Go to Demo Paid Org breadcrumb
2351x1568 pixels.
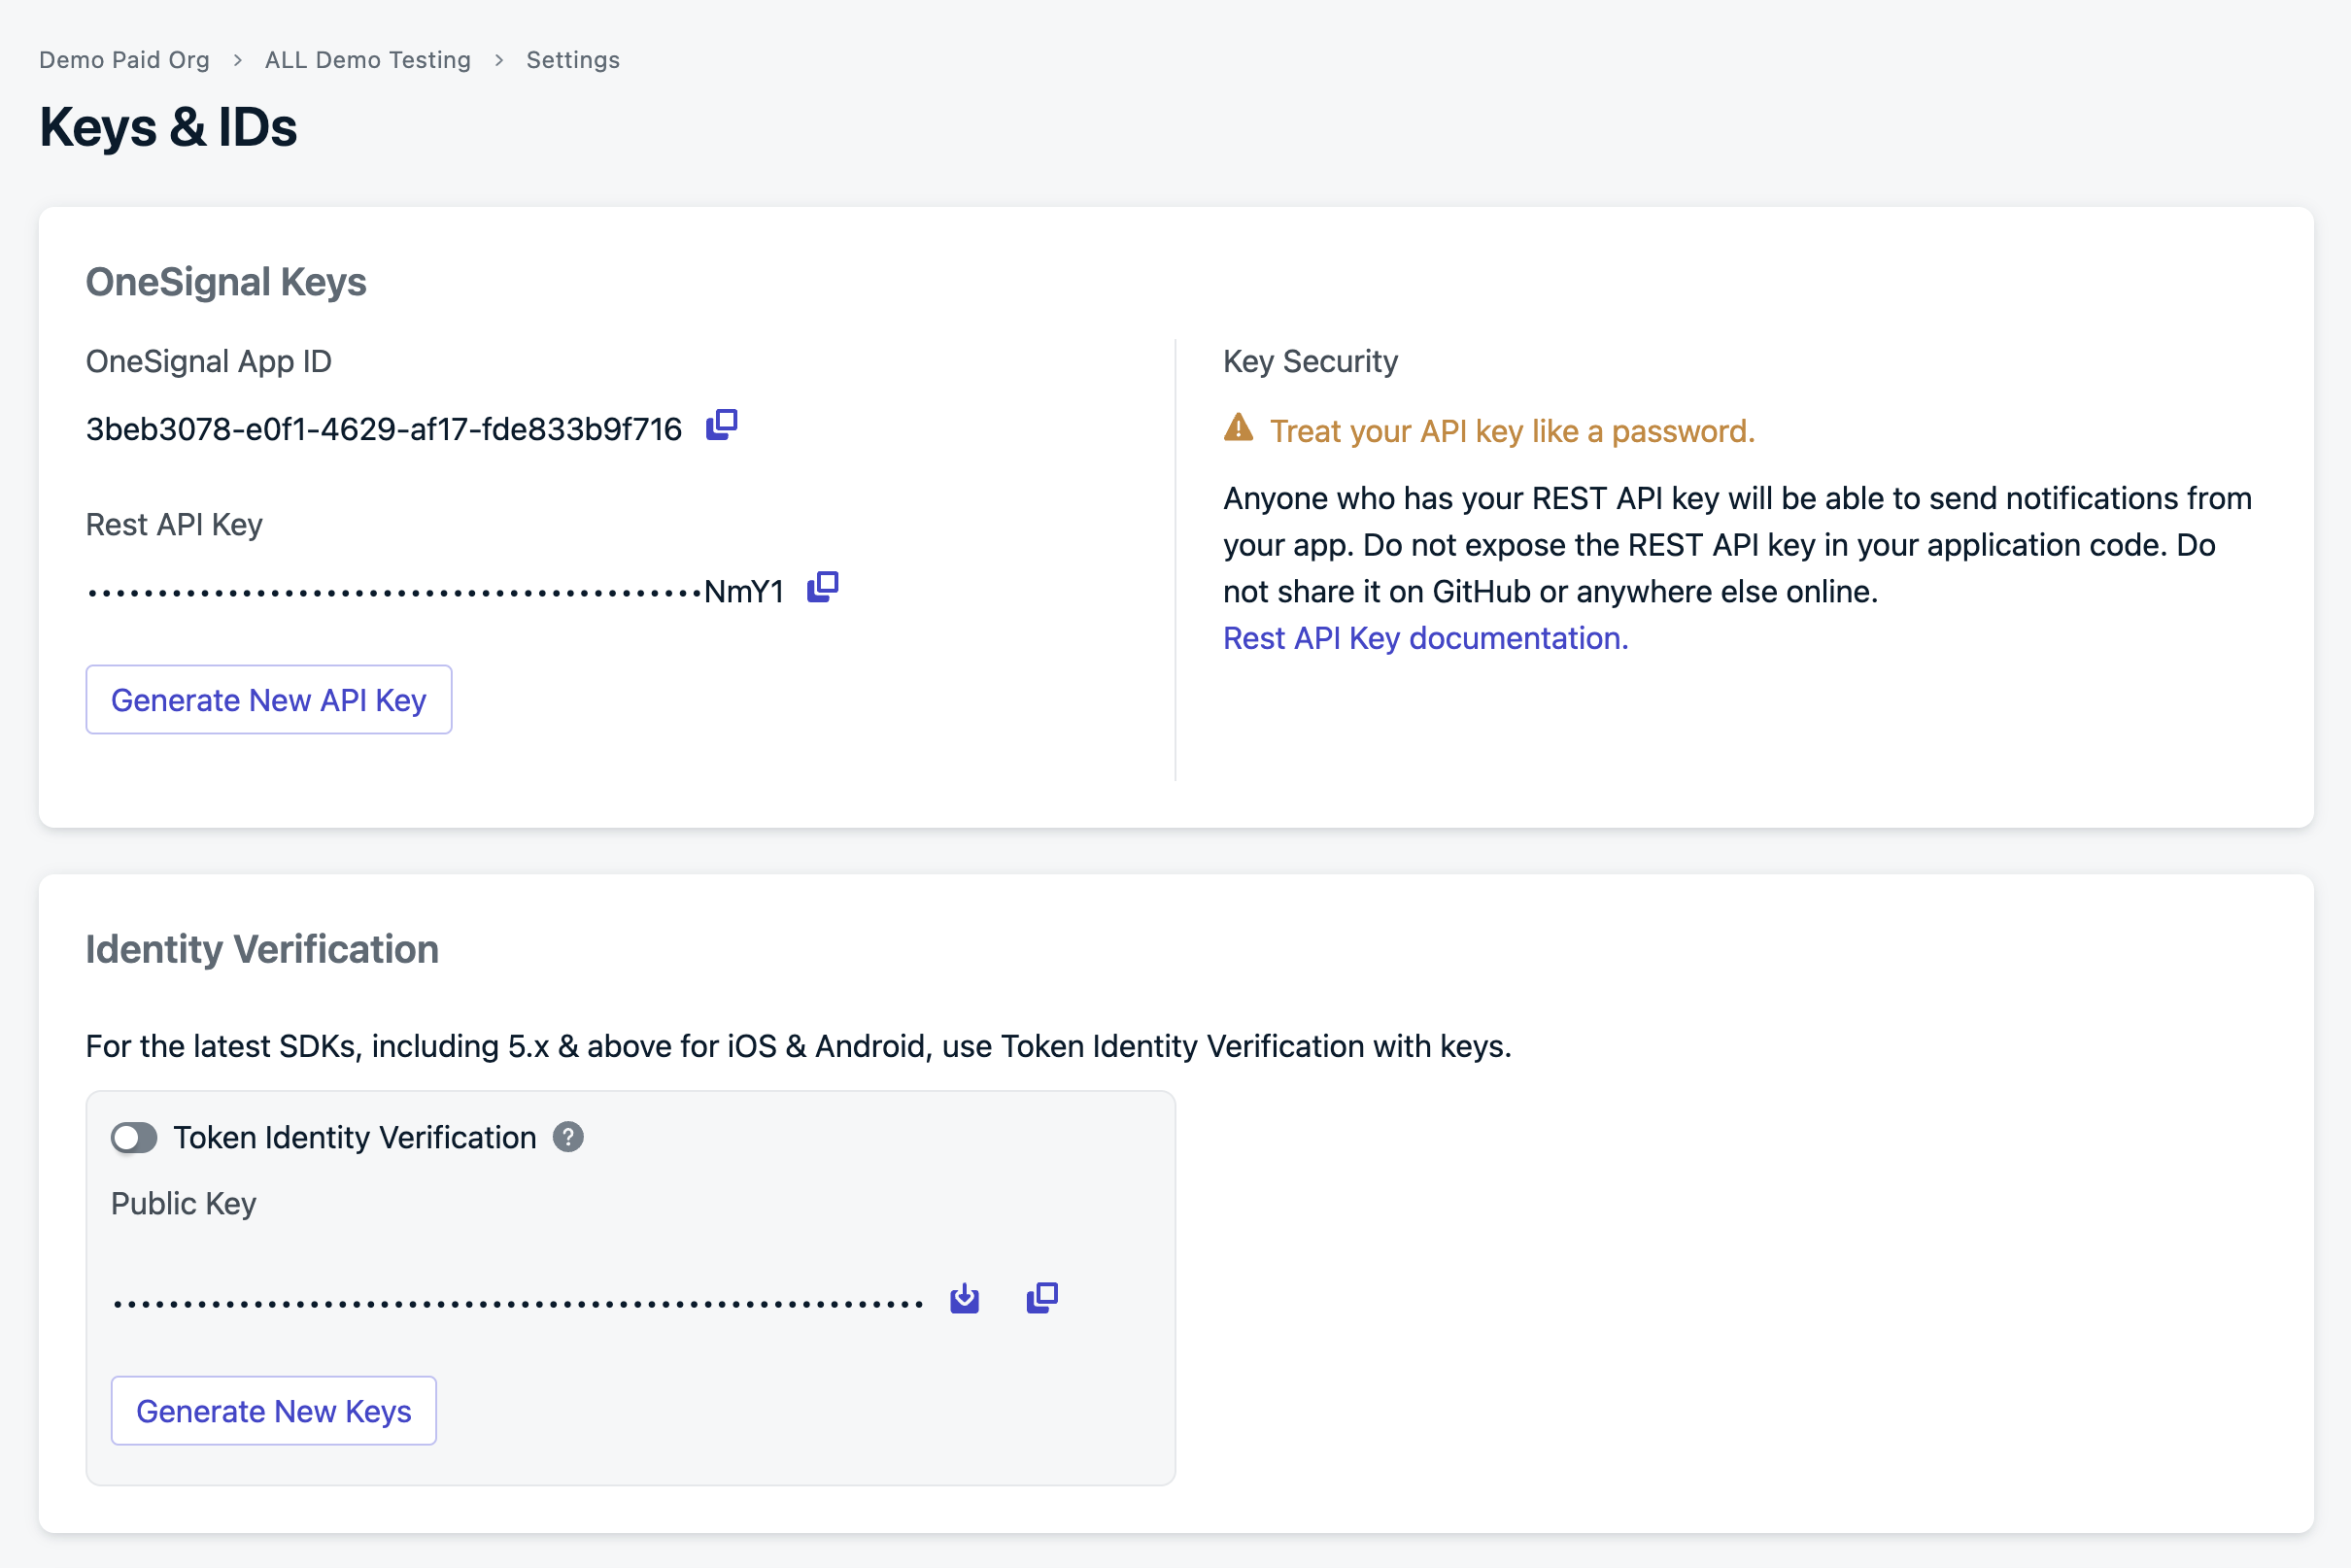point(124,60)
